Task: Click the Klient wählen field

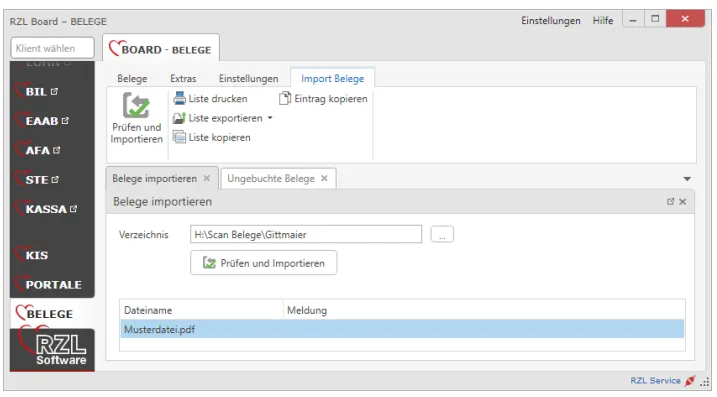Action: click(x=52, y=48)
